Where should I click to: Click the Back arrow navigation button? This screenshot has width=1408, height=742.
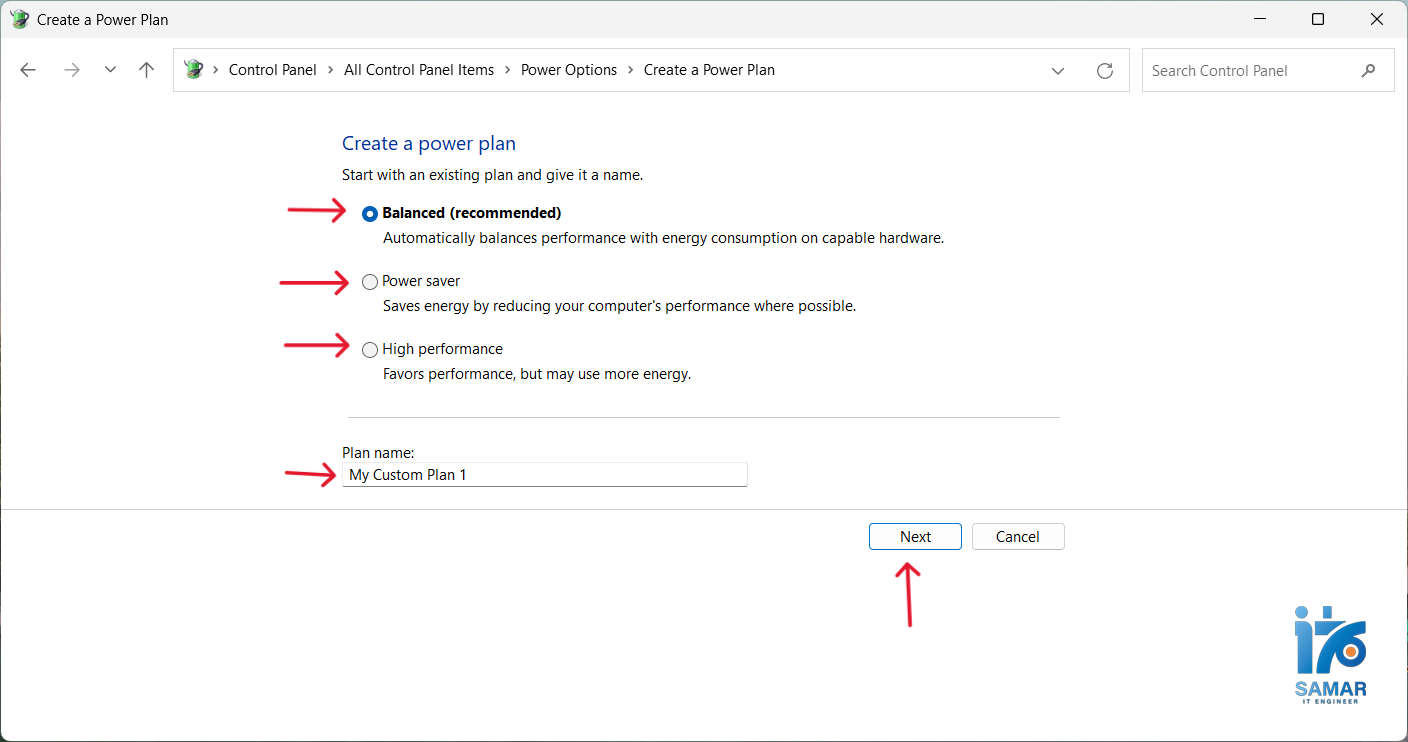click(x=28, y=70)
